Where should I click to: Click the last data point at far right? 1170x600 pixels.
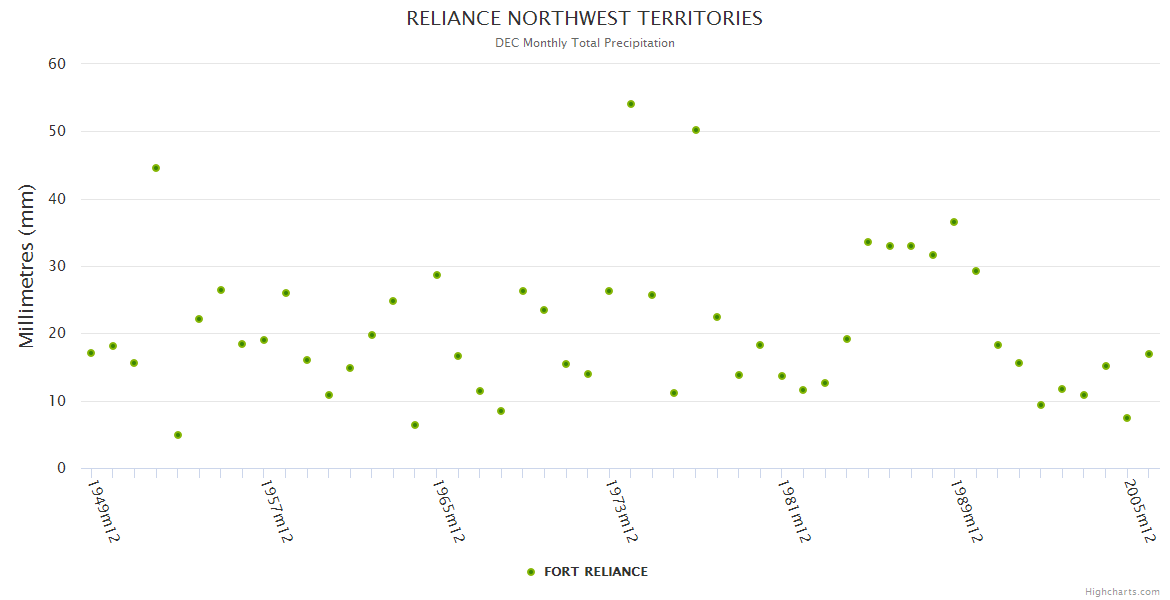pyautogui.click(x=1149, y=354)
